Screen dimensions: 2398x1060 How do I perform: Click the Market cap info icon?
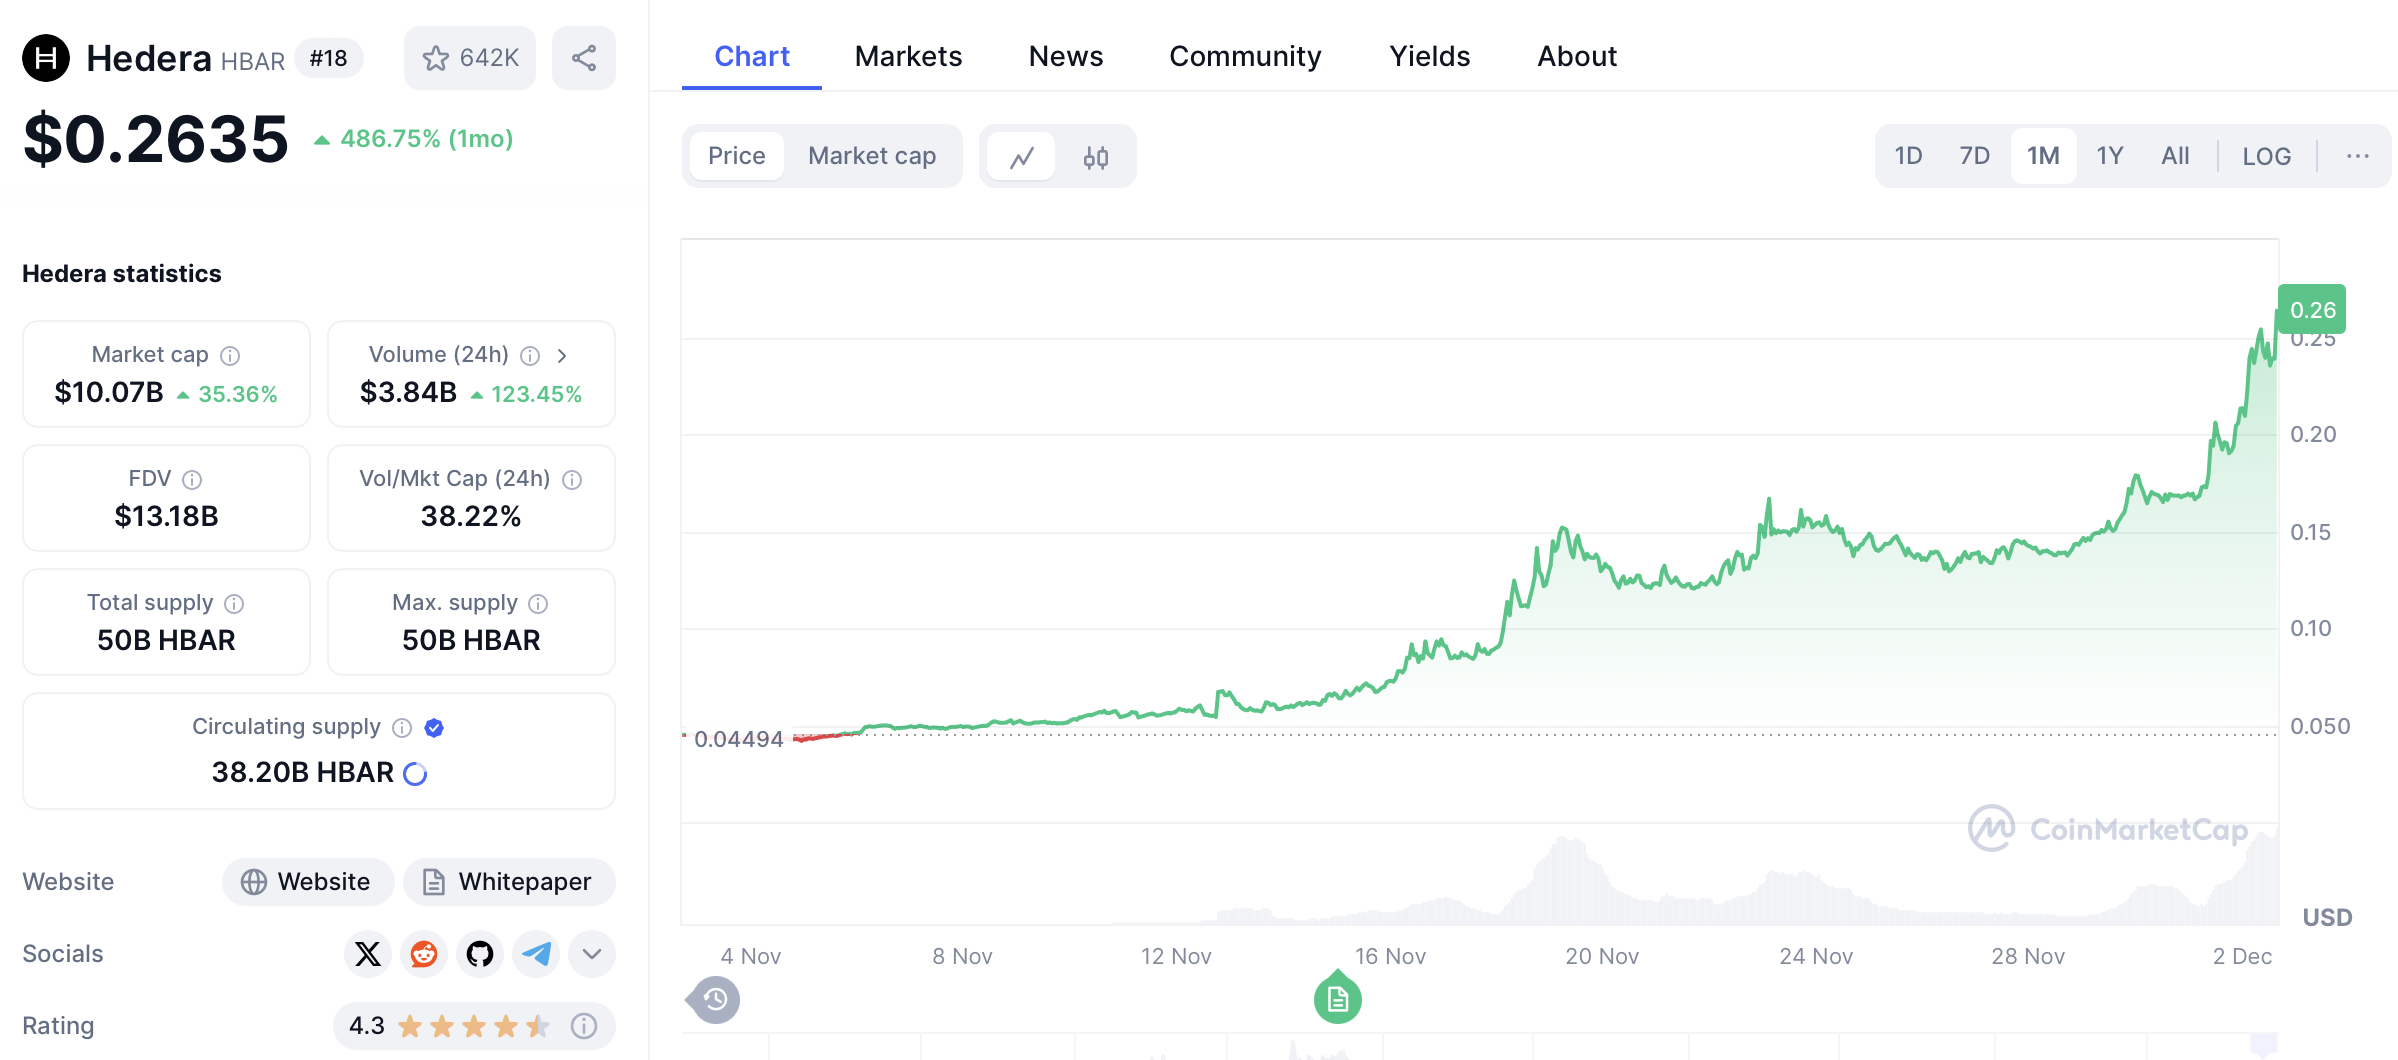click(x=230, y=356)
